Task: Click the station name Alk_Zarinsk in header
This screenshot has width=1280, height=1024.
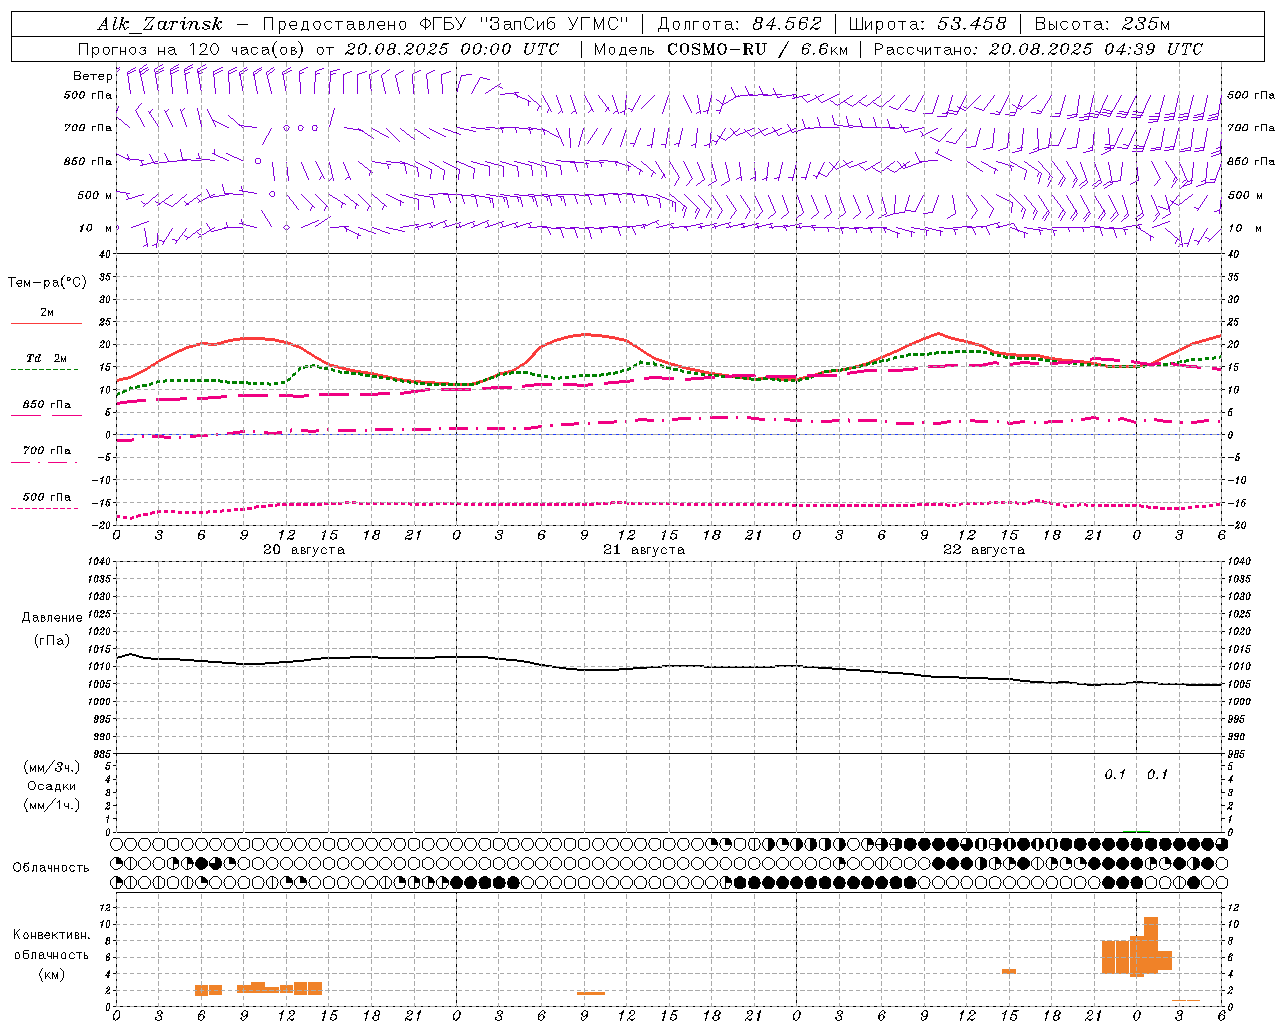Action: (x=160, y=24)
